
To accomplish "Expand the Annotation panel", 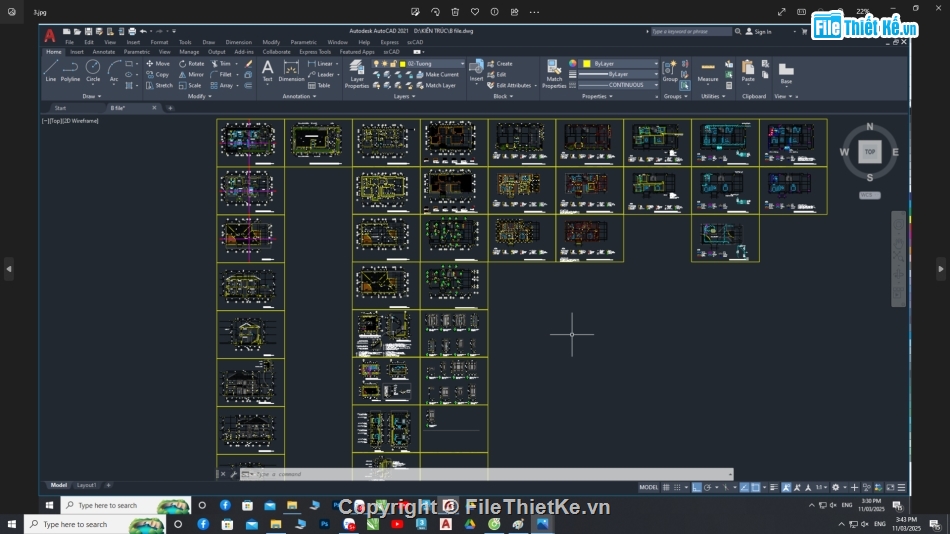I will 299,96.
